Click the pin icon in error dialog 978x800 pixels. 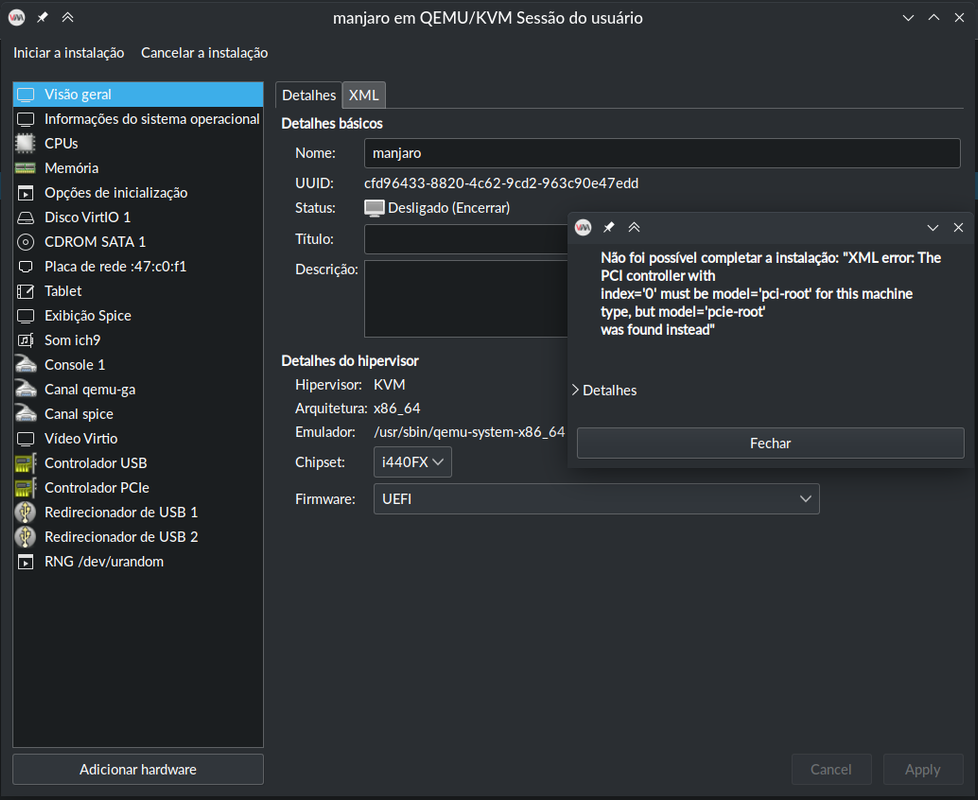click(x=609, y=228)
